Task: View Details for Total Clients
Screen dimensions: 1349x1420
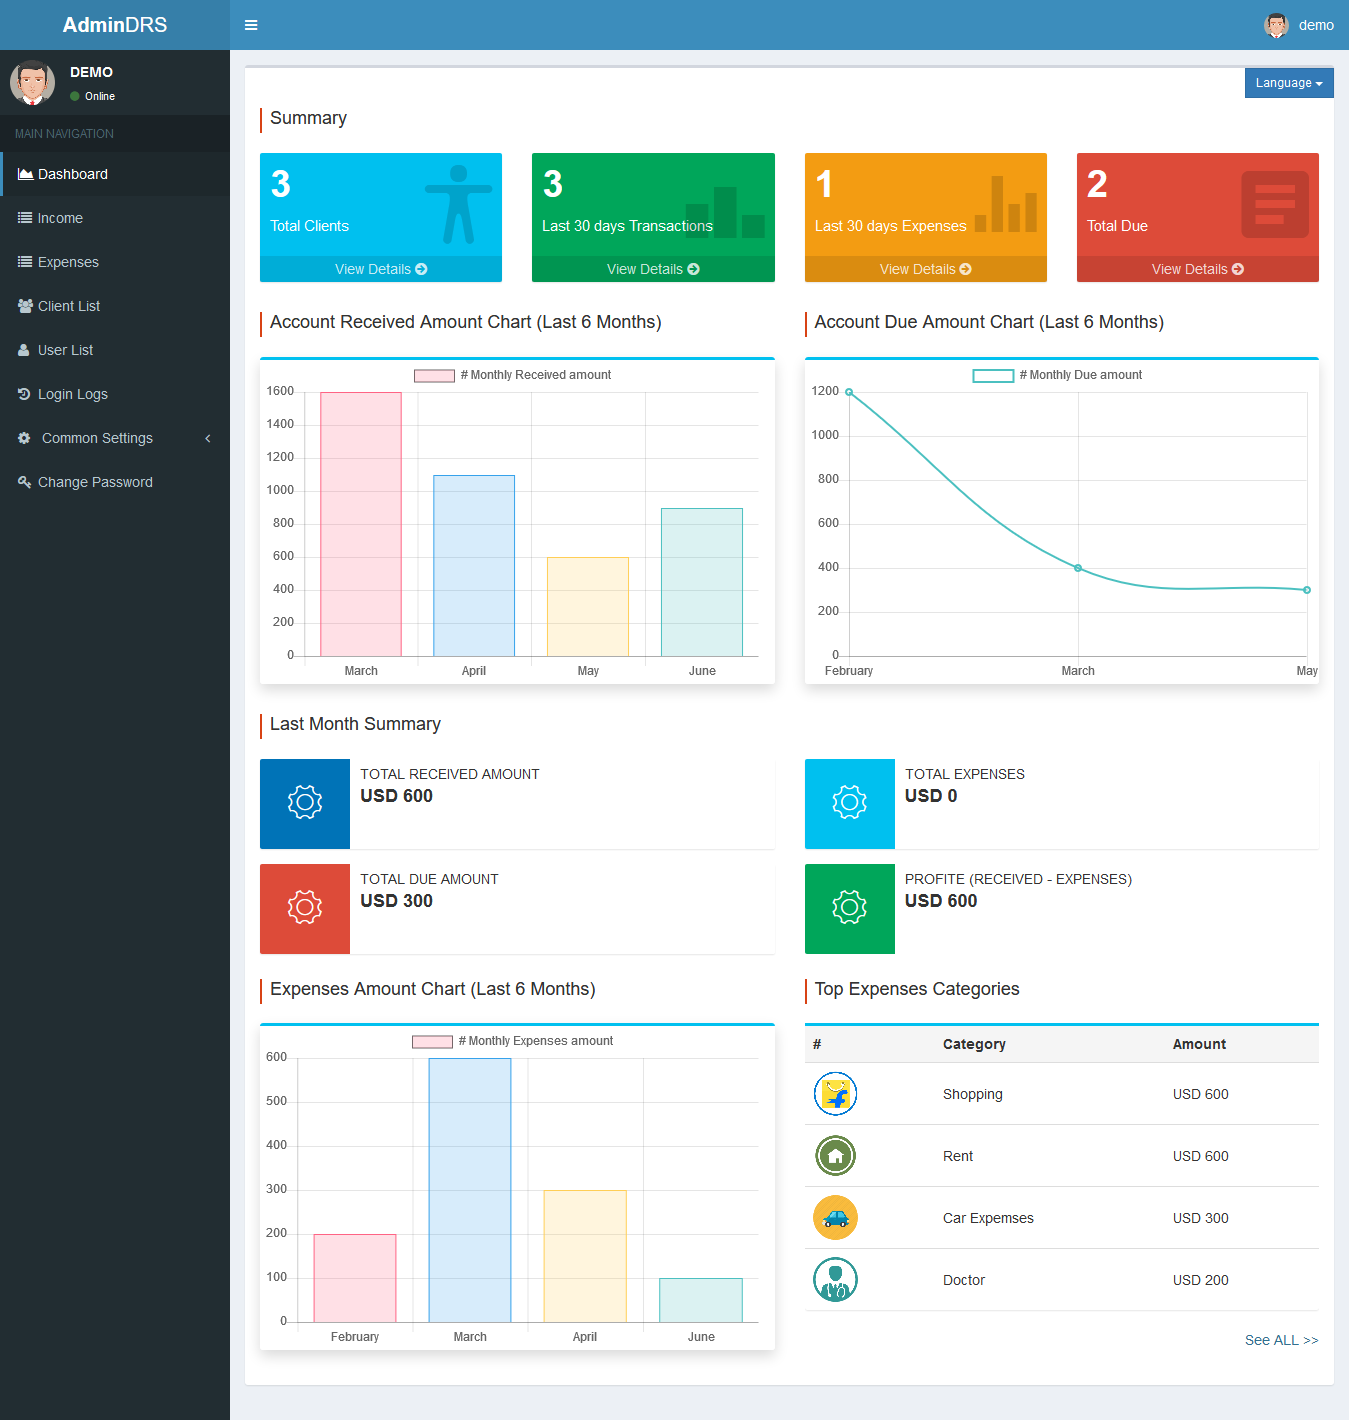Action: 381,269
